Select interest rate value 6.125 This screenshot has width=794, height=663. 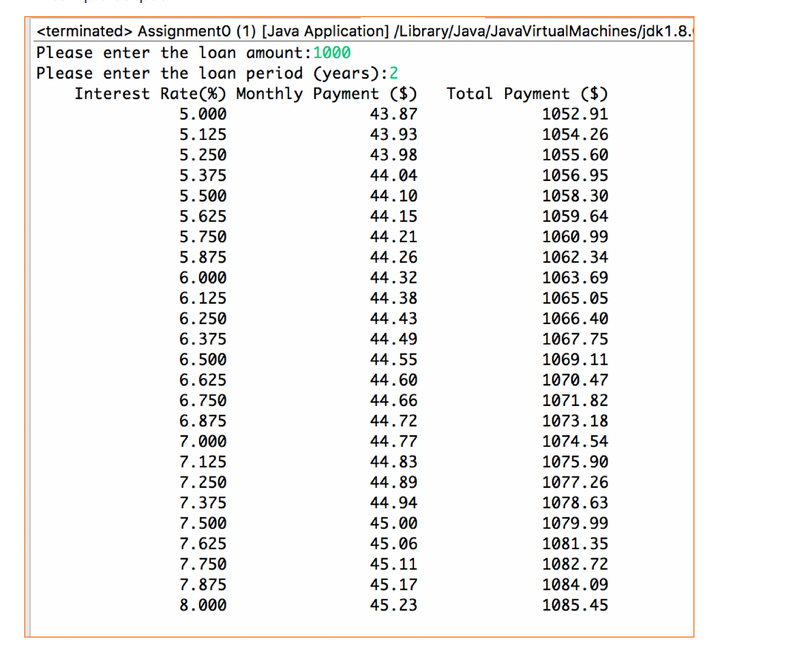203,298
